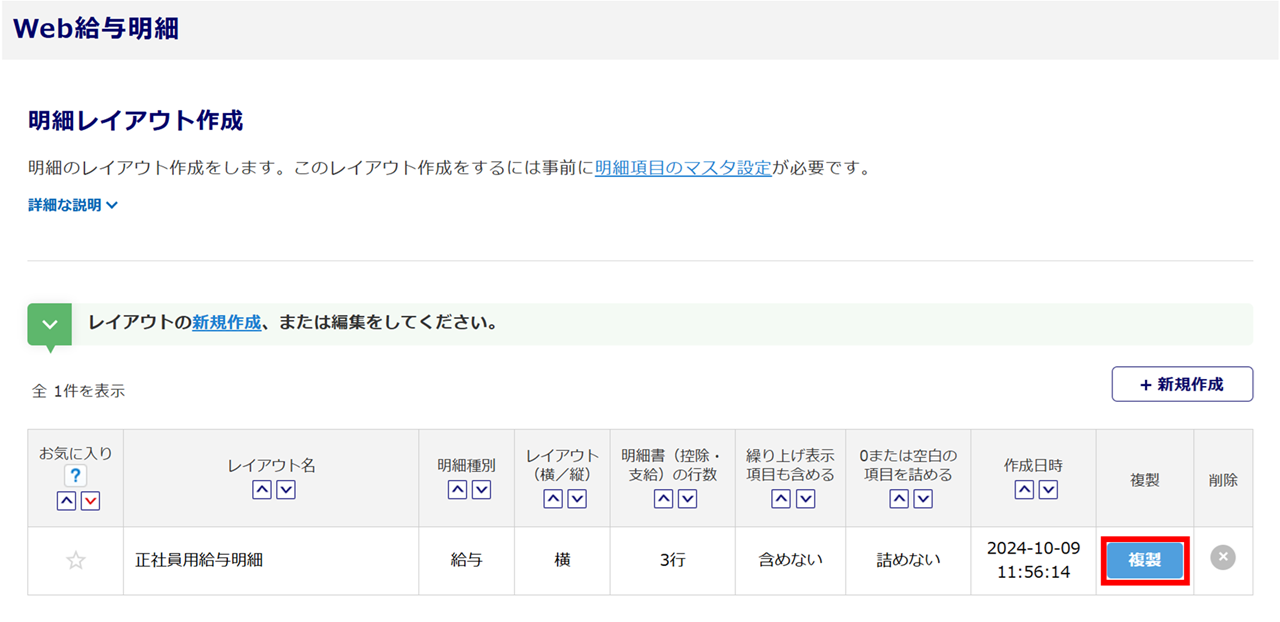
Task: Sort 明細書の行数 column ascending
Action: click(663, 498)
